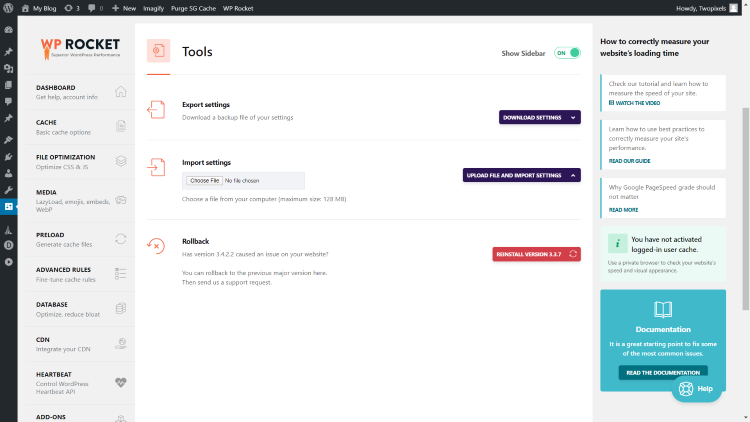Image resolution: width=750 pixels, height=422 pixels.
Task: Open Settings icon highlighted in admin menu
Action: tap(8, 206)
